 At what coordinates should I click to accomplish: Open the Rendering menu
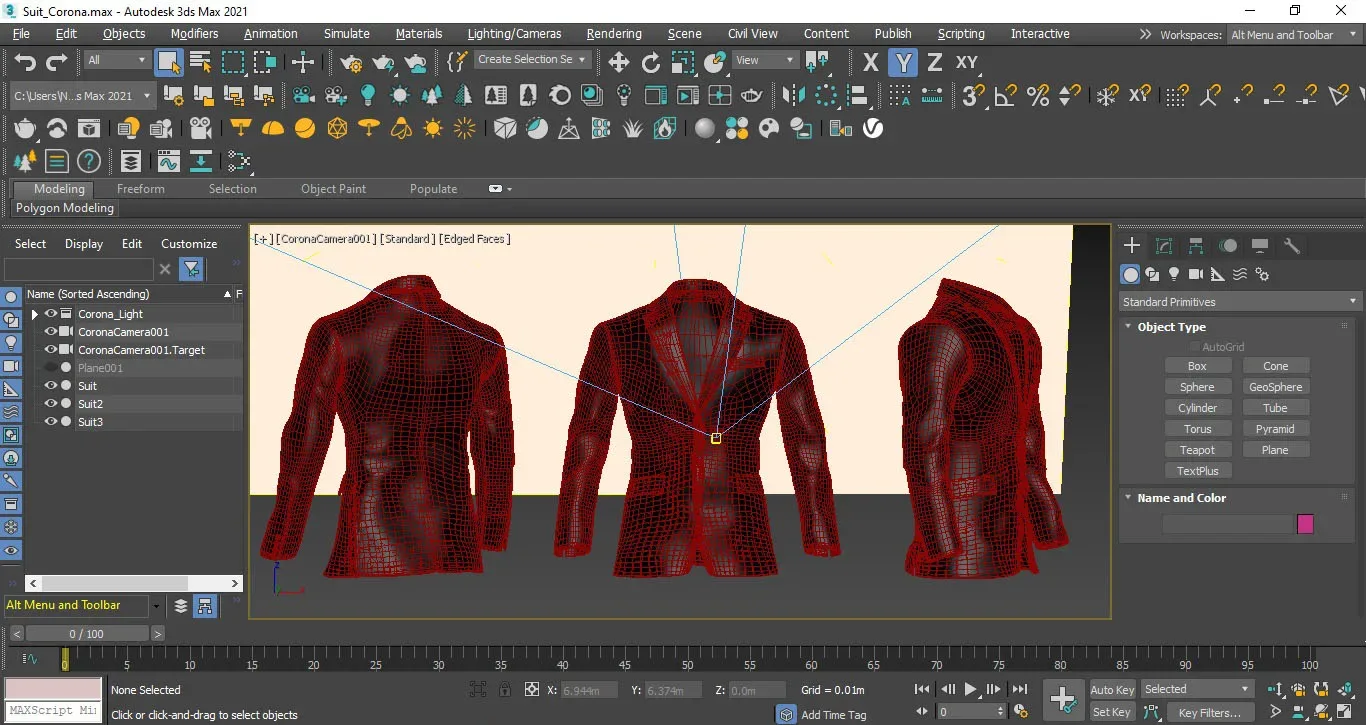coord(614,34)
